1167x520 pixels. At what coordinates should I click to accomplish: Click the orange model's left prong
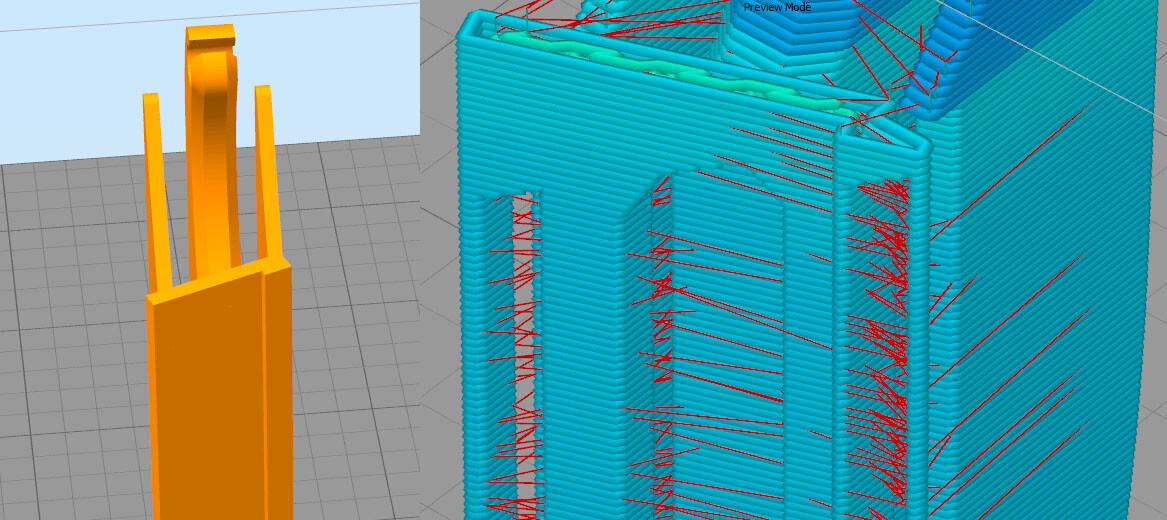tap(156, 190)
